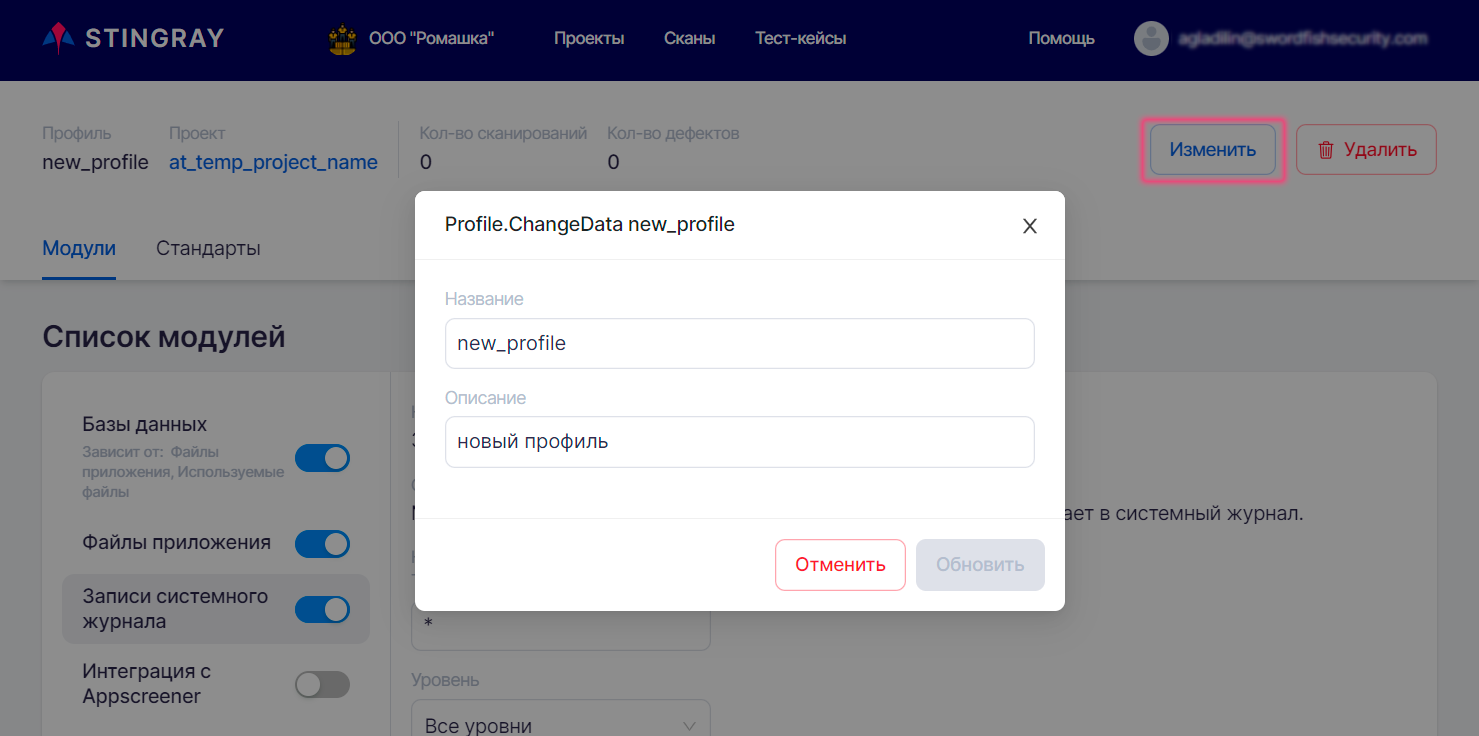Click the Отменить button
Image resolution: width=1479 pixels, height=736 pixels.
(x=840, y=565)
